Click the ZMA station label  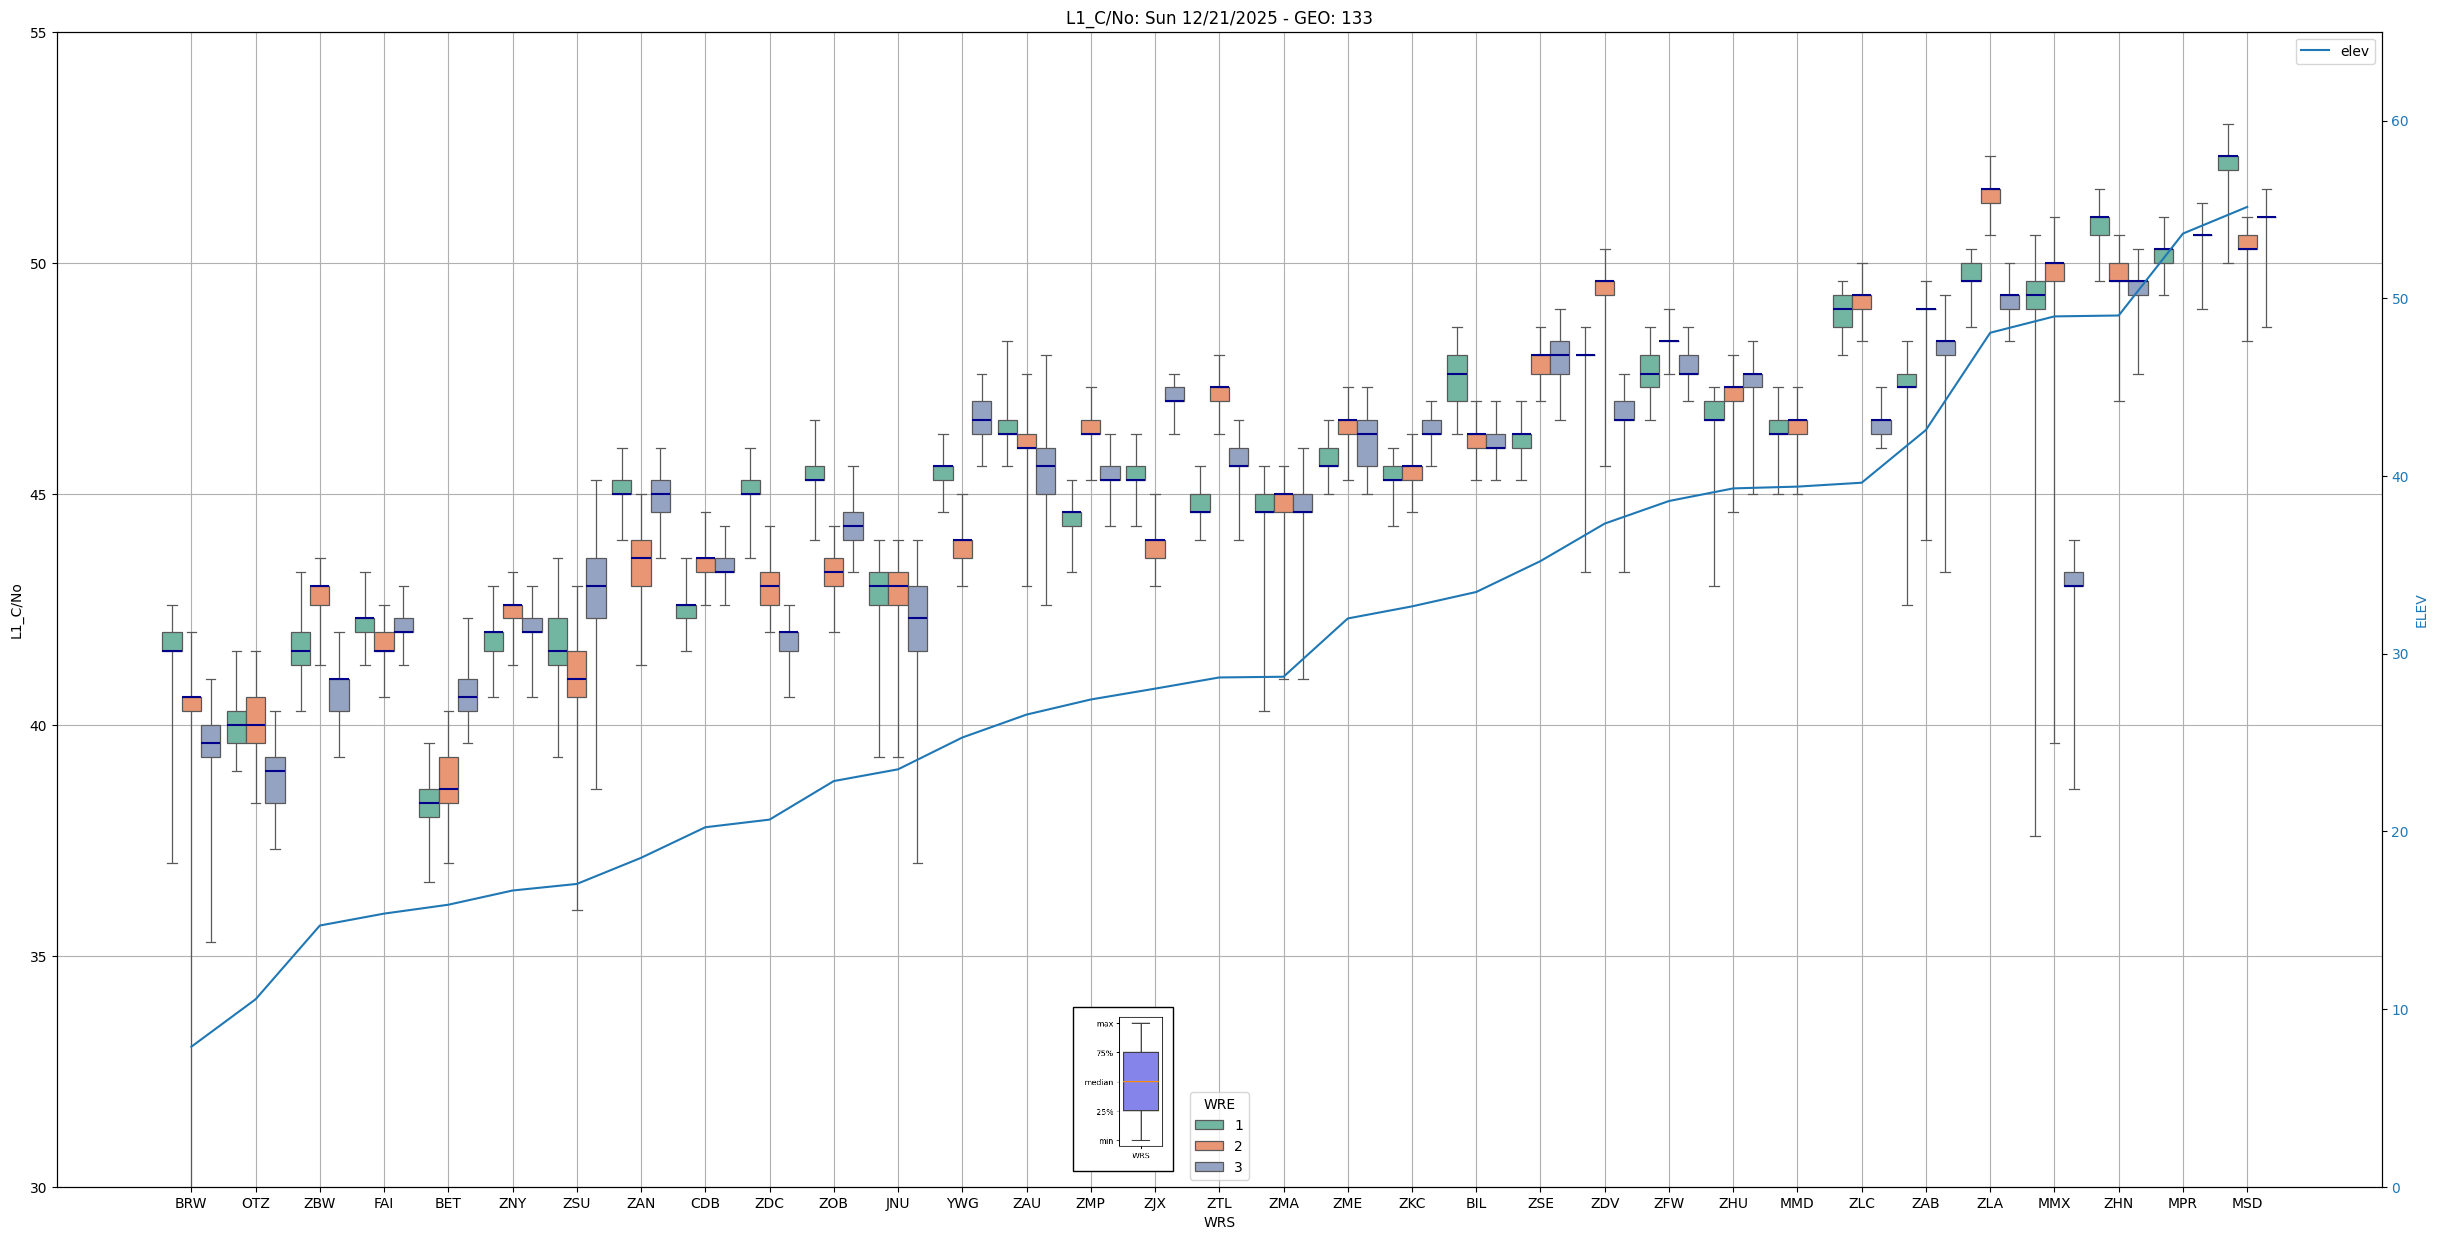[x=1283, y=1203]
